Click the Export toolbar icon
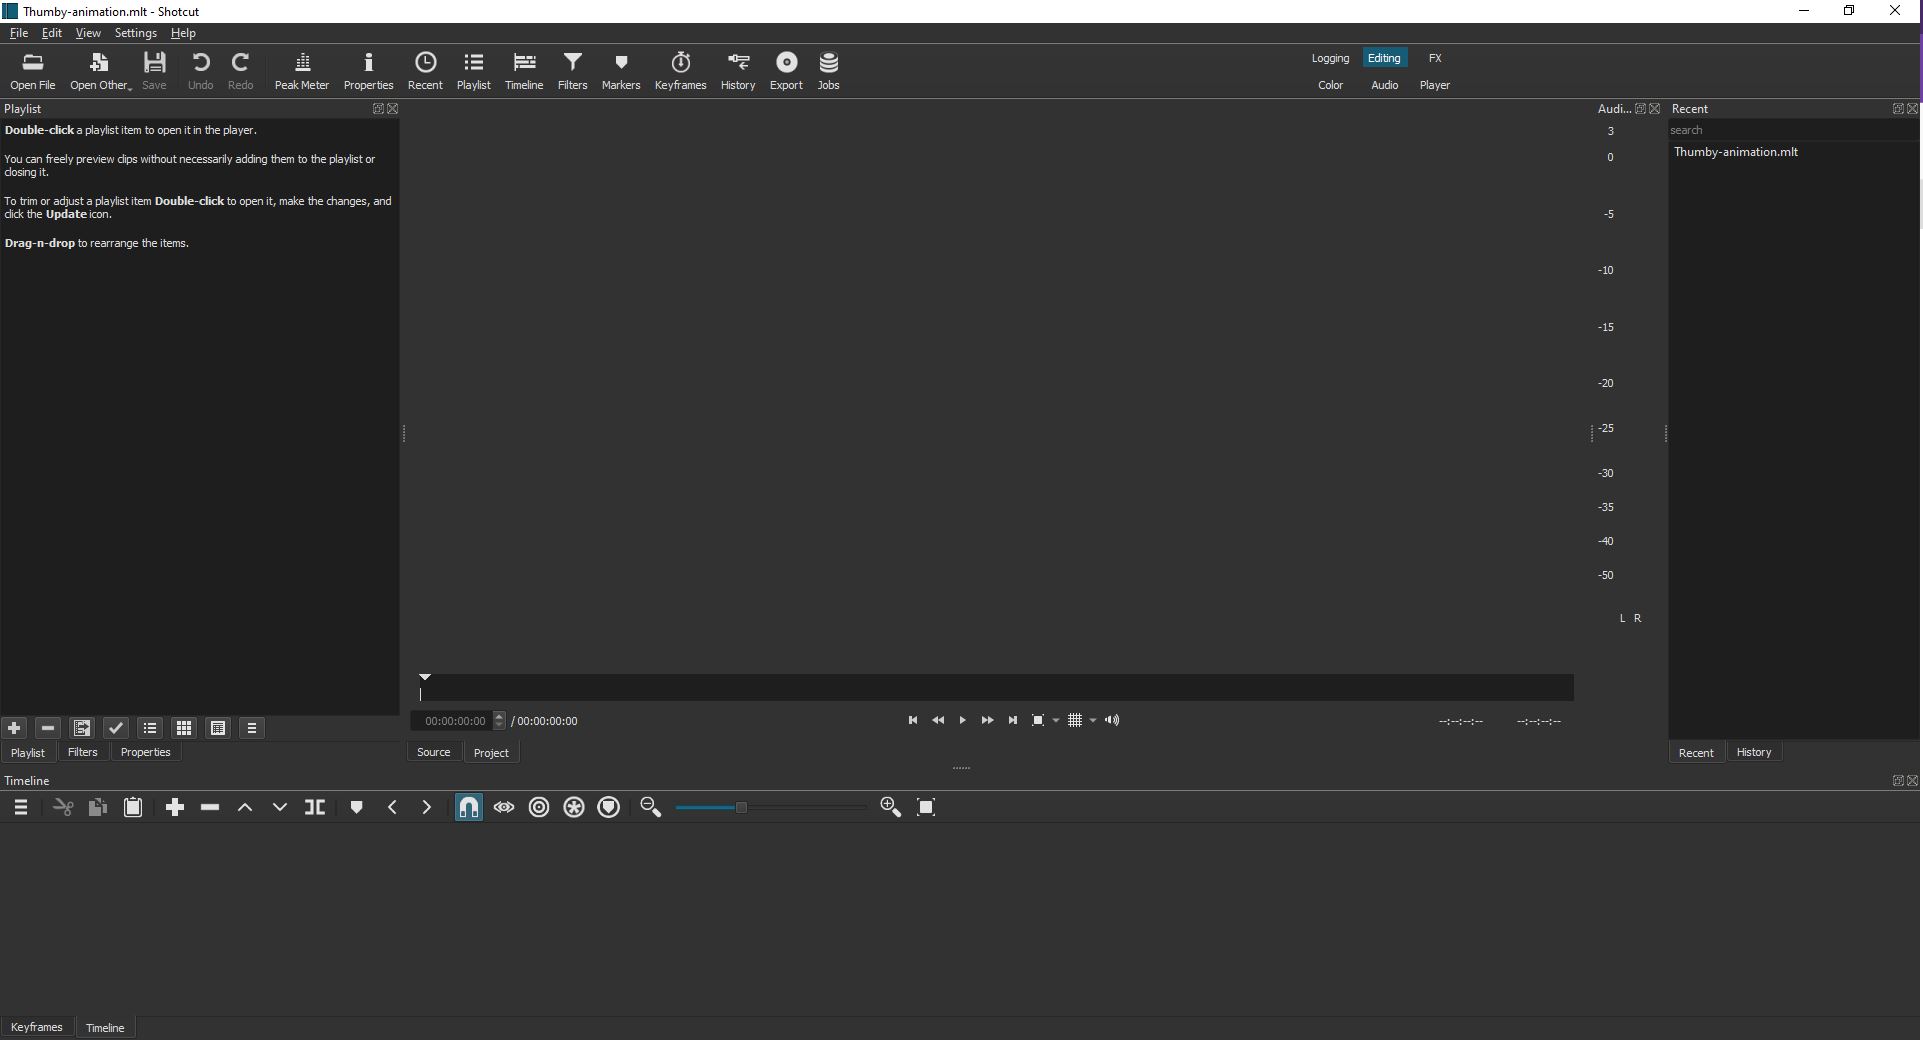 786,71
